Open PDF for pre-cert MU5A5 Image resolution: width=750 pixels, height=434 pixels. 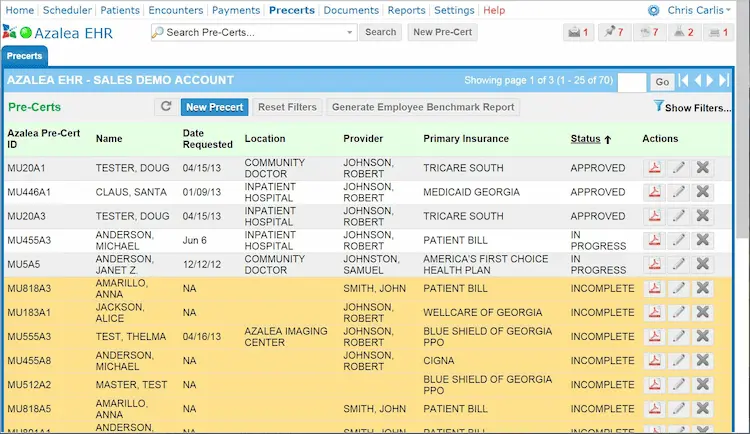(x=654, y=264)
